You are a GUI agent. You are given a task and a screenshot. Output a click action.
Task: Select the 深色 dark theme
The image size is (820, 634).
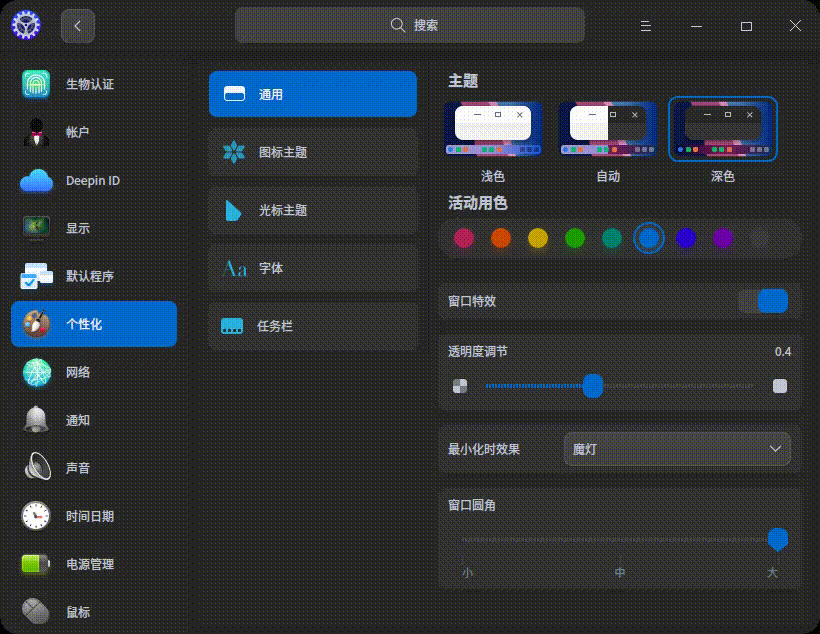pos(723,129)
